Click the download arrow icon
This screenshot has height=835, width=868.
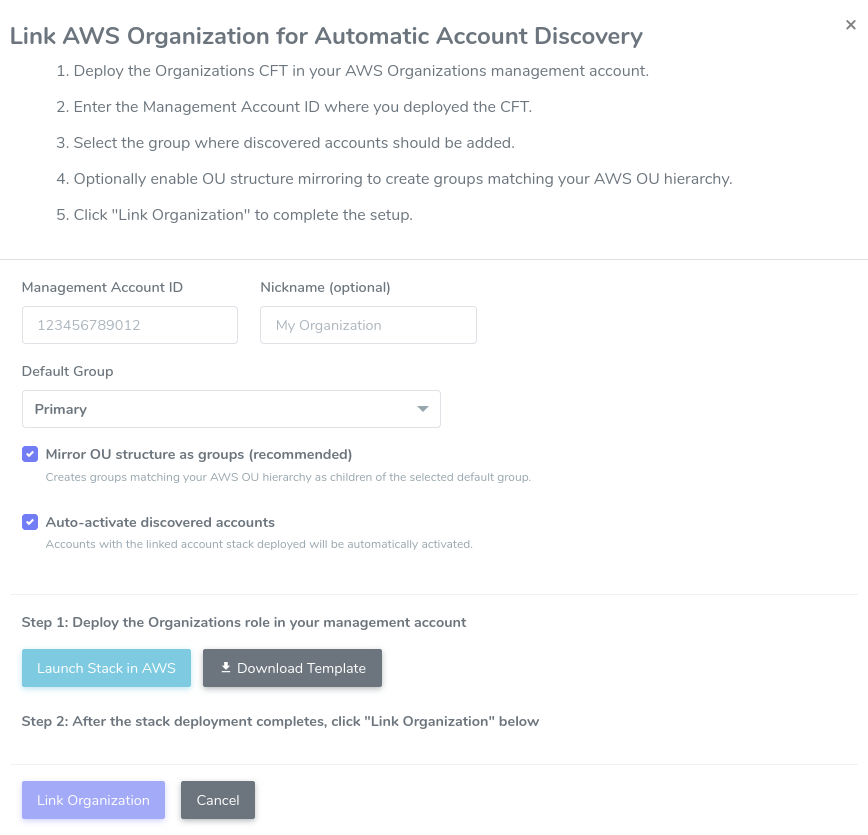point(226,668)
